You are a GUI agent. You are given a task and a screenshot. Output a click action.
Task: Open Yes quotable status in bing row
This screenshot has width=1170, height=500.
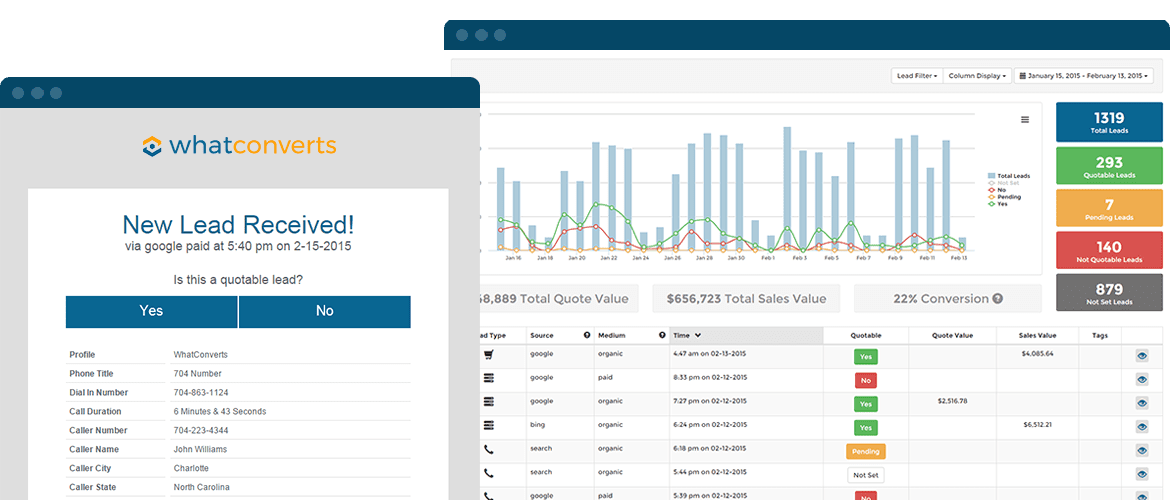(x=866, y=428)
